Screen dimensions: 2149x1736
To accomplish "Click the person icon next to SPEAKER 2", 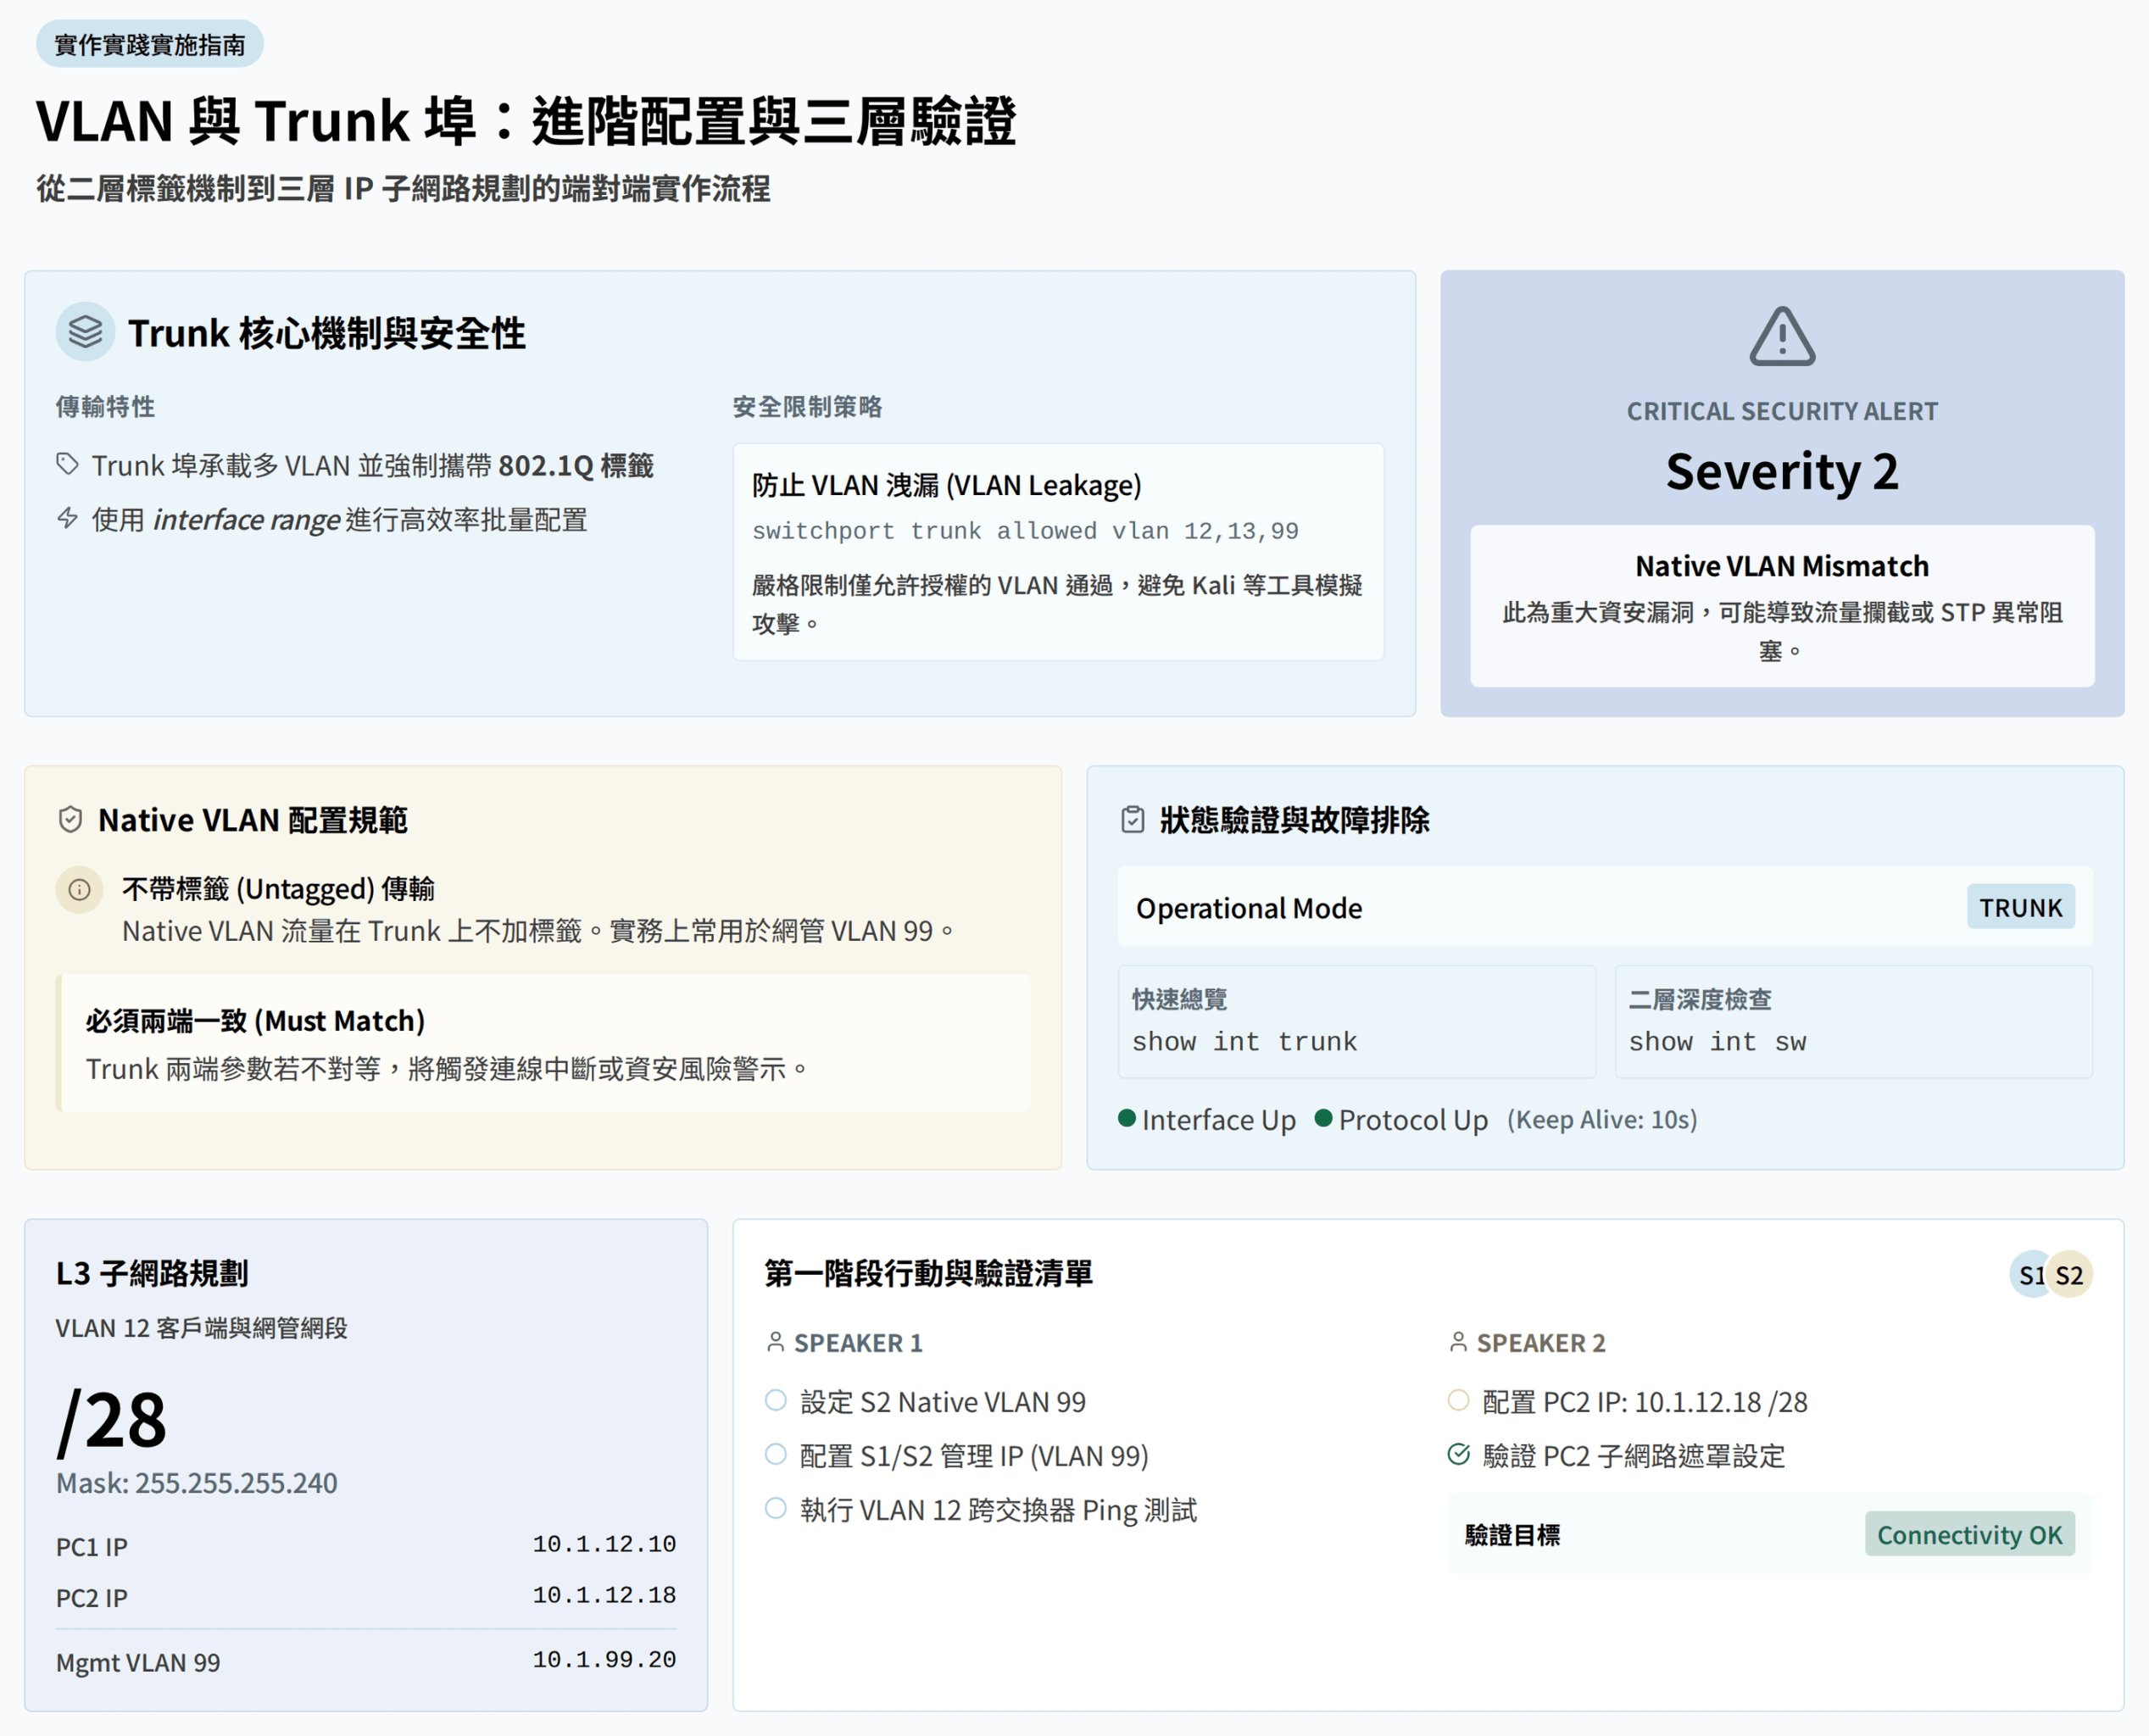I will (x=1458, y=1342).
